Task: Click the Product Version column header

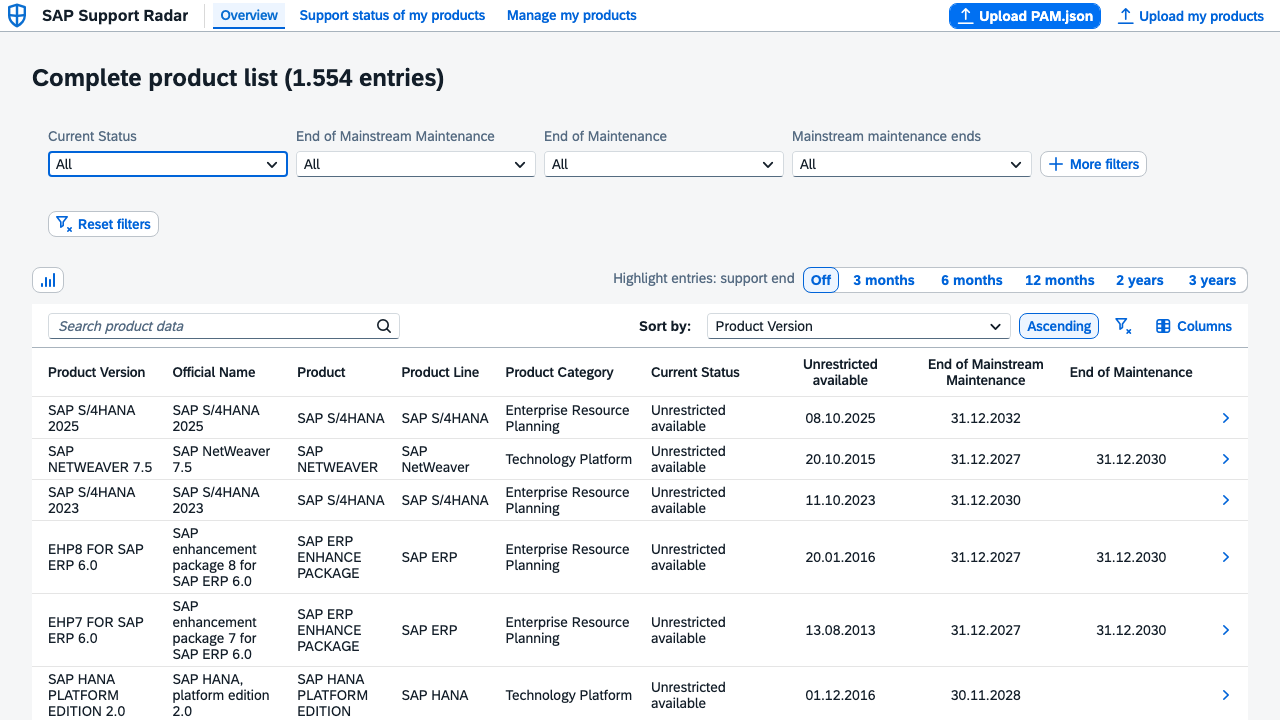Action: point(97,372)
